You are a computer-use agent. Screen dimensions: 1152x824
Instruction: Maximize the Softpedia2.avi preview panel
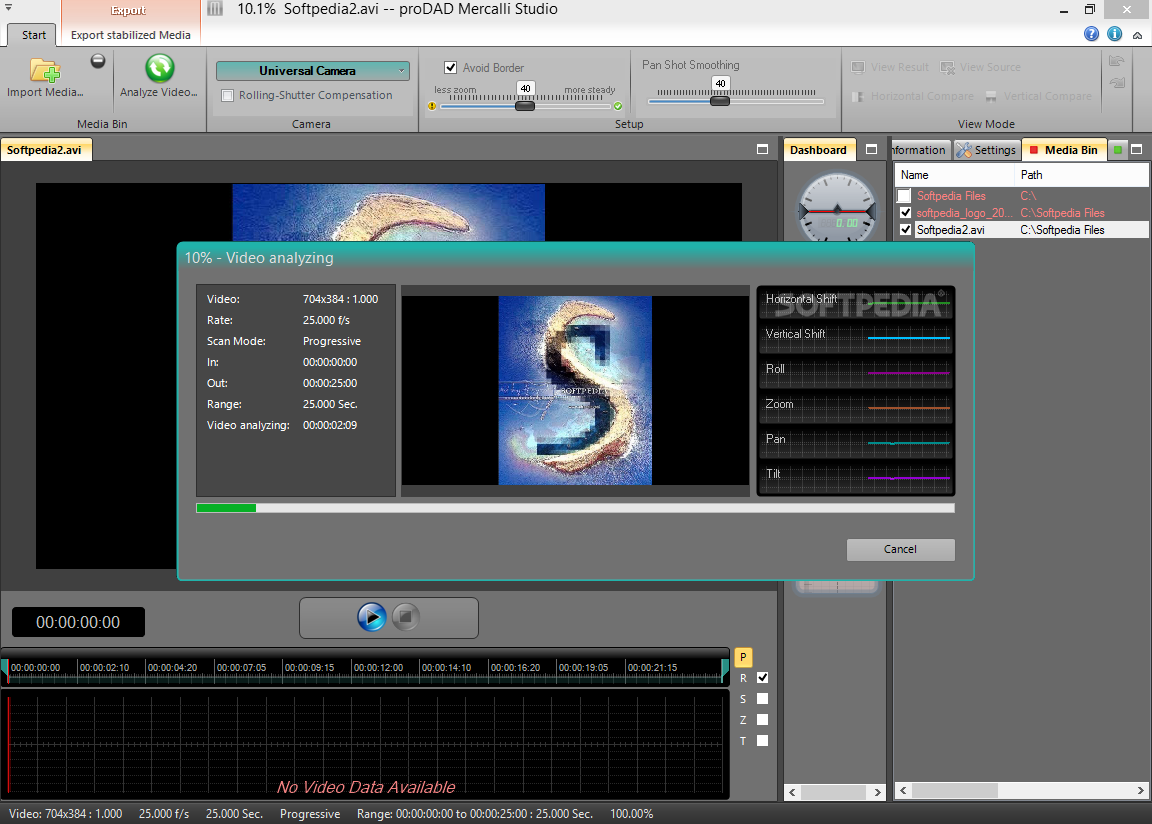(x=763, y=149)
